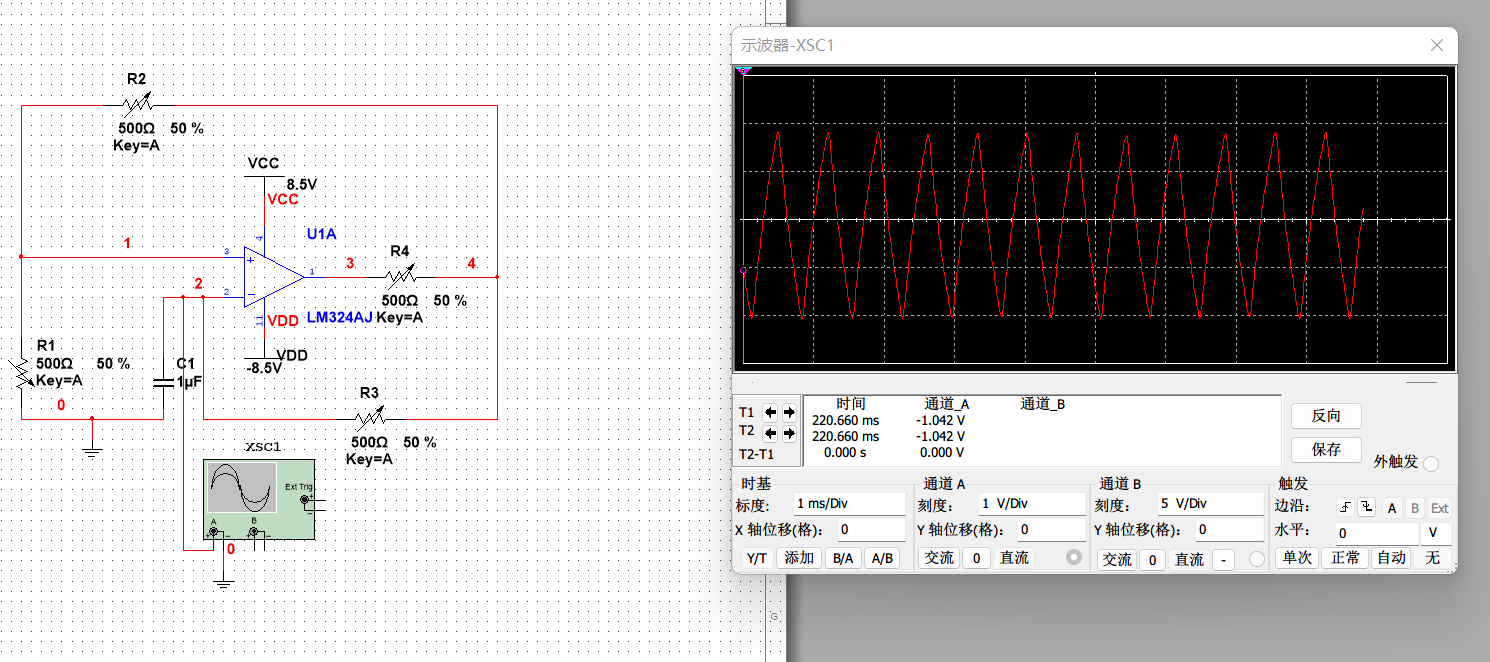The width and height of the screenshot is (1490, 662).
Task: Select A/B display mode
Action: point(881,558)
